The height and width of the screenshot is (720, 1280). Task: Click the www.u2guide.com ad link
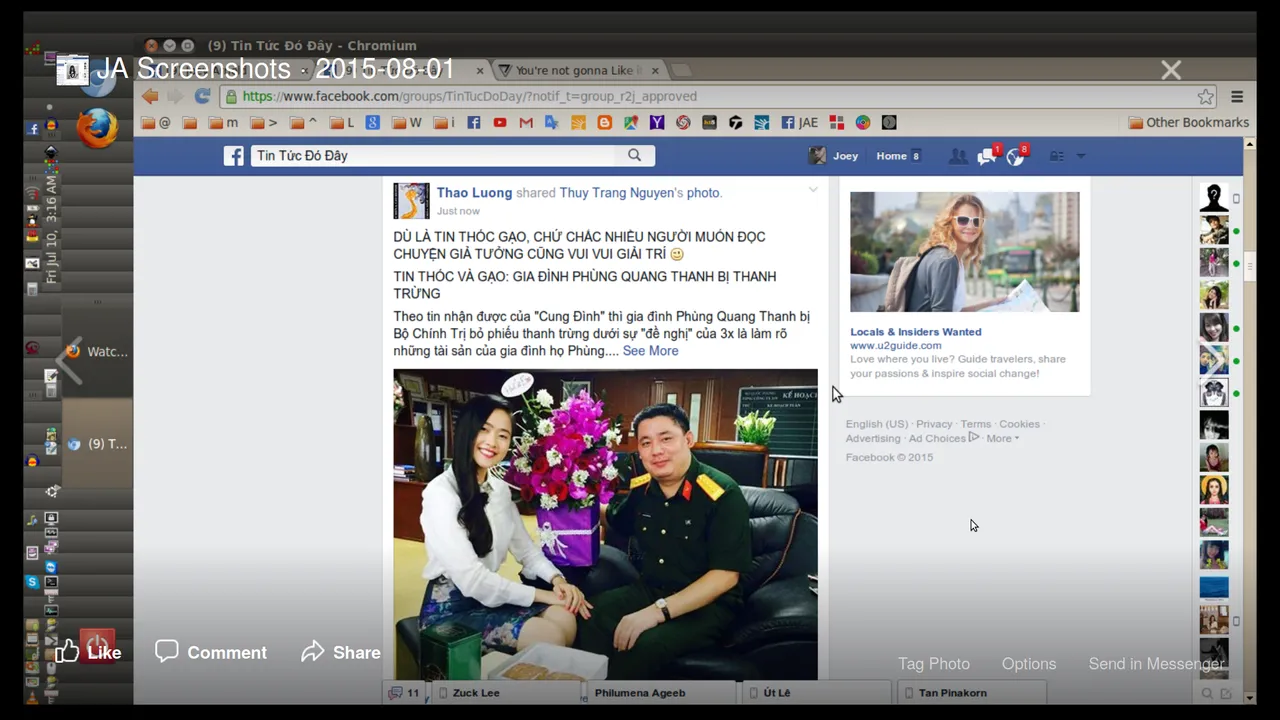895,346
